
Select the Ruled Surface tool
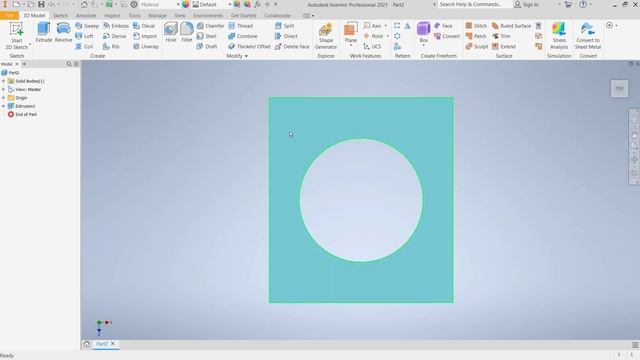coord(511,26)
